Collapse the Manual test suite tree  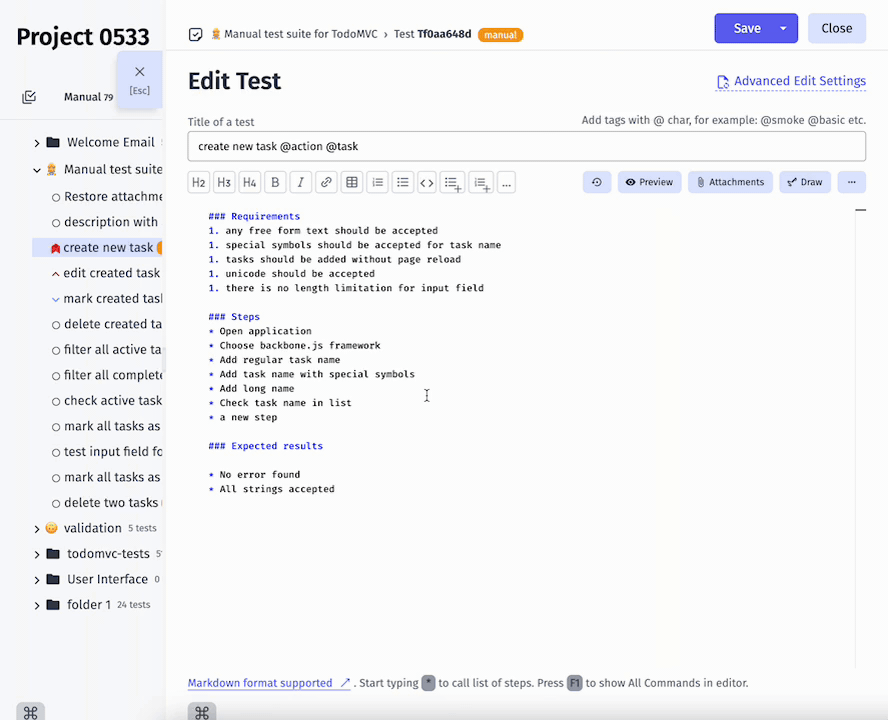coord(37,170)
